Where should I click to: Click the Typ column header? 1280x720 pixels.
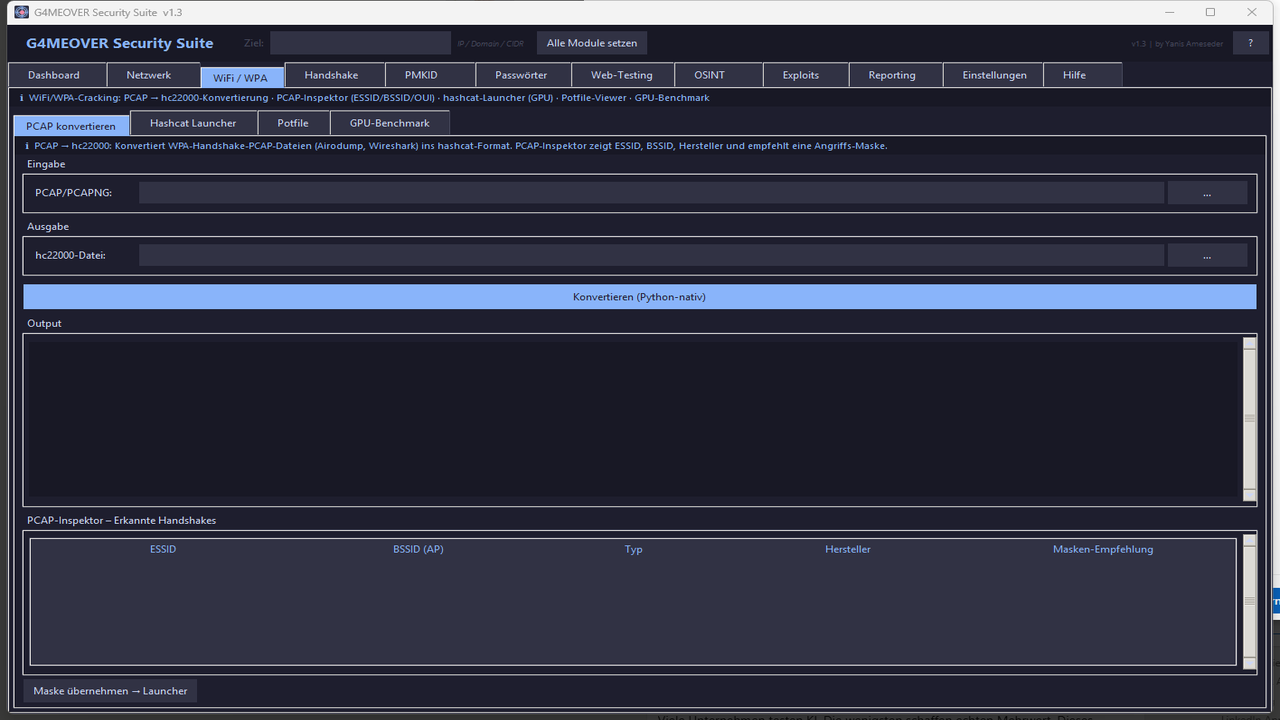pyautogui.click(x=633, y=549)
